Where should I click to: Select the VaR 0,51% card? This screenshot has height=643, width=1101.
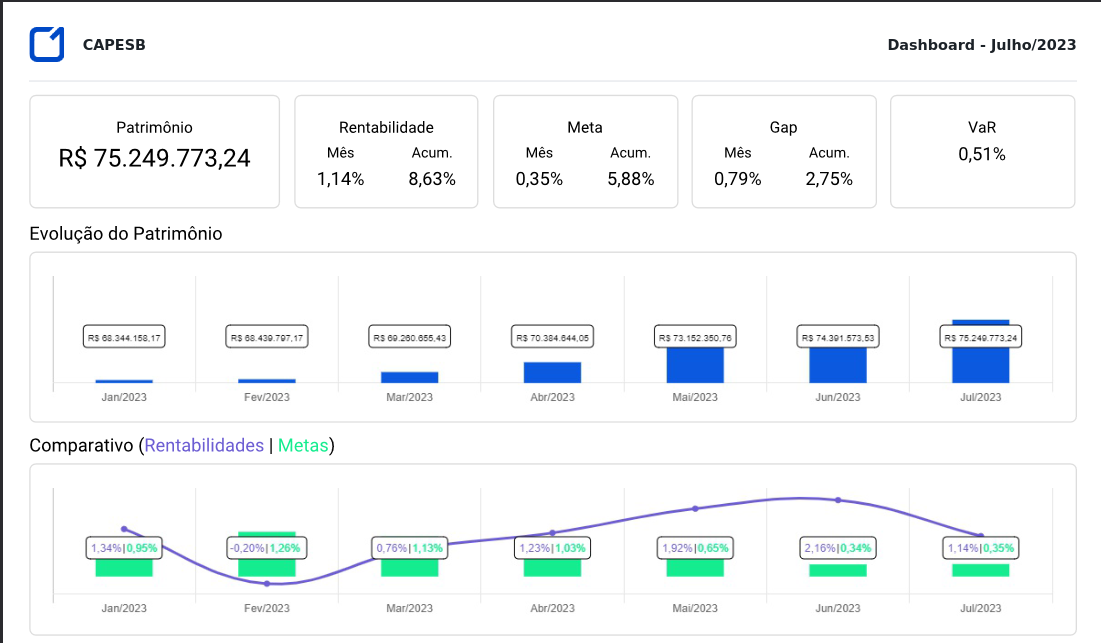coord(982,151)
